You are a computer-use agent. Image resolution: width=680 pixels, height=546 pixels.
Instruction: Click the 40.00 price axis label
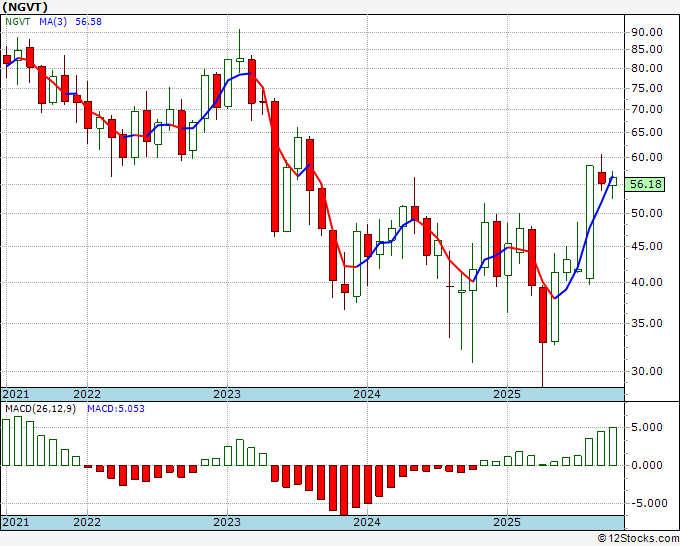tap(647, 282)
